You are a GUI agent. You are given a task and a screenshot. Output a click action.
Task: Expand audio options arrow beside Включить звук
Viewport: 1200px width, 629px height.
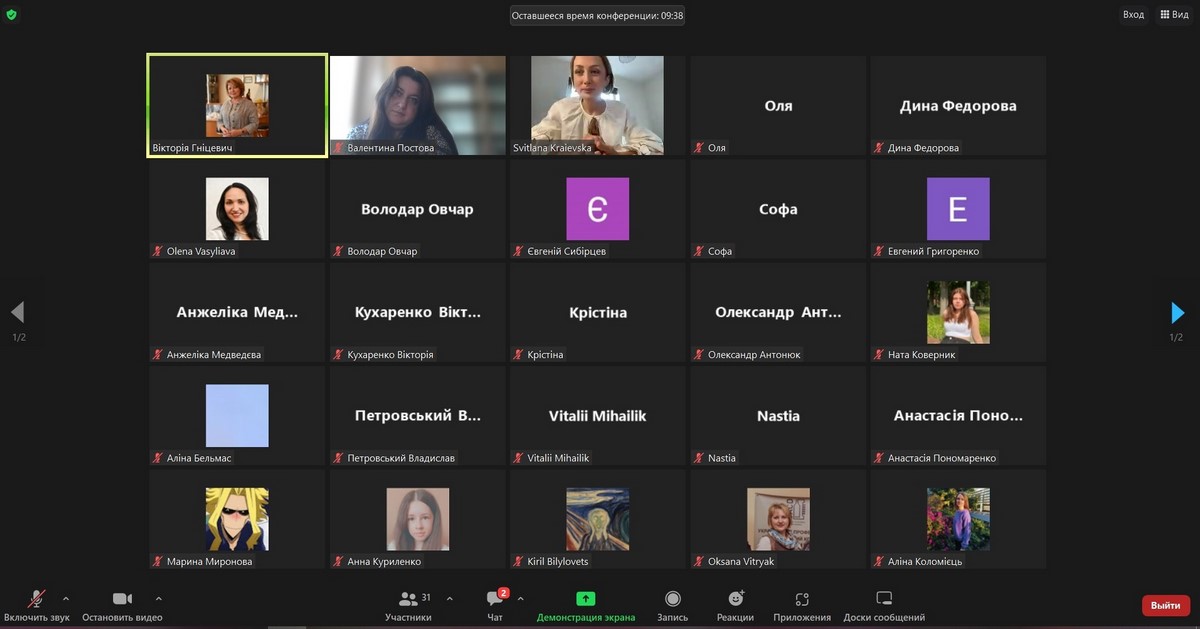click(66, 599)
